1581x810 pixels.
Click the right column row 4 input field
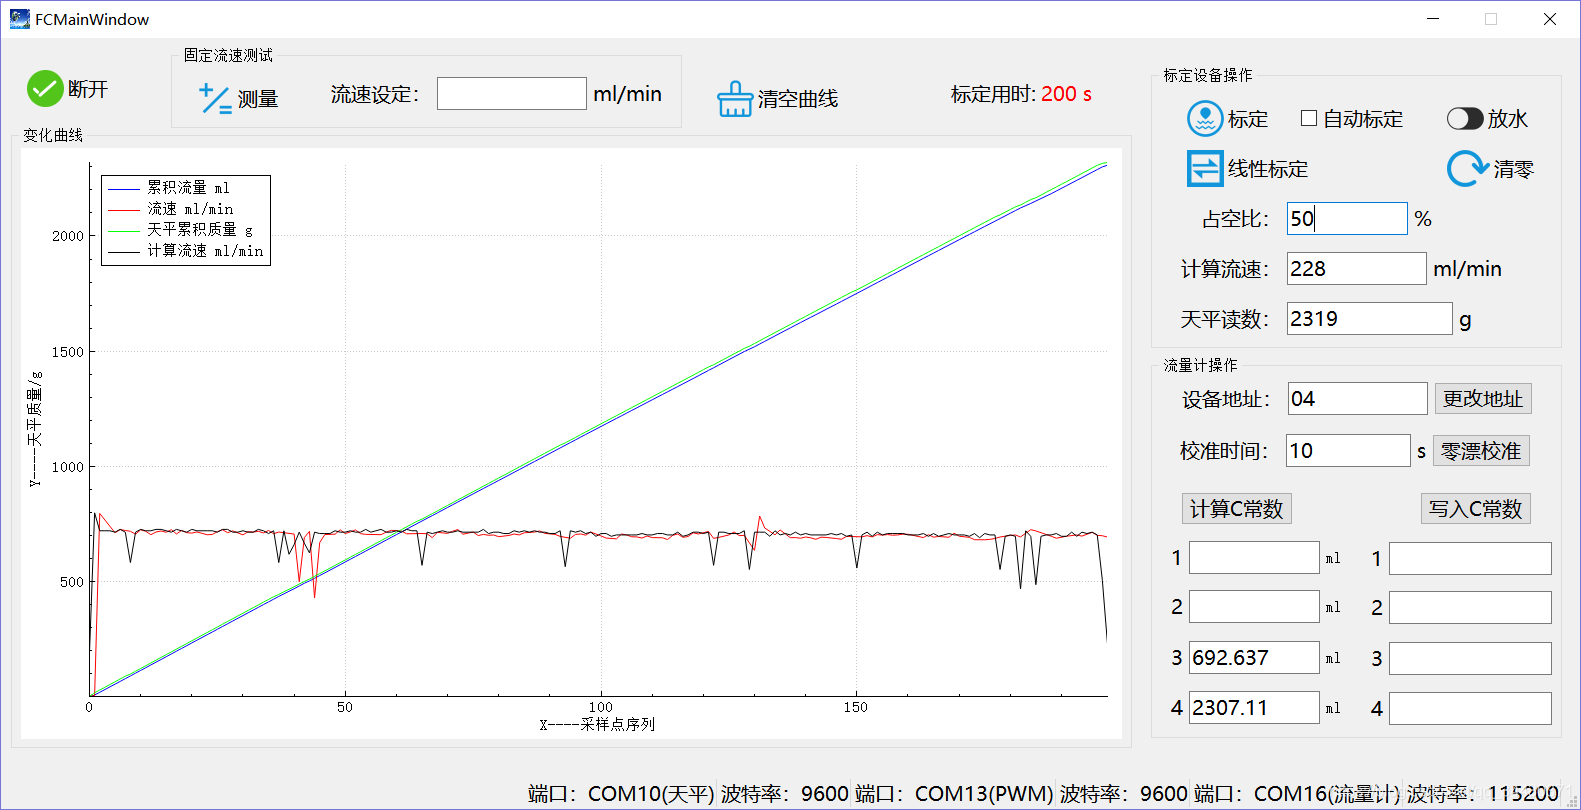pyautogui.click(x=1470, y=709)
